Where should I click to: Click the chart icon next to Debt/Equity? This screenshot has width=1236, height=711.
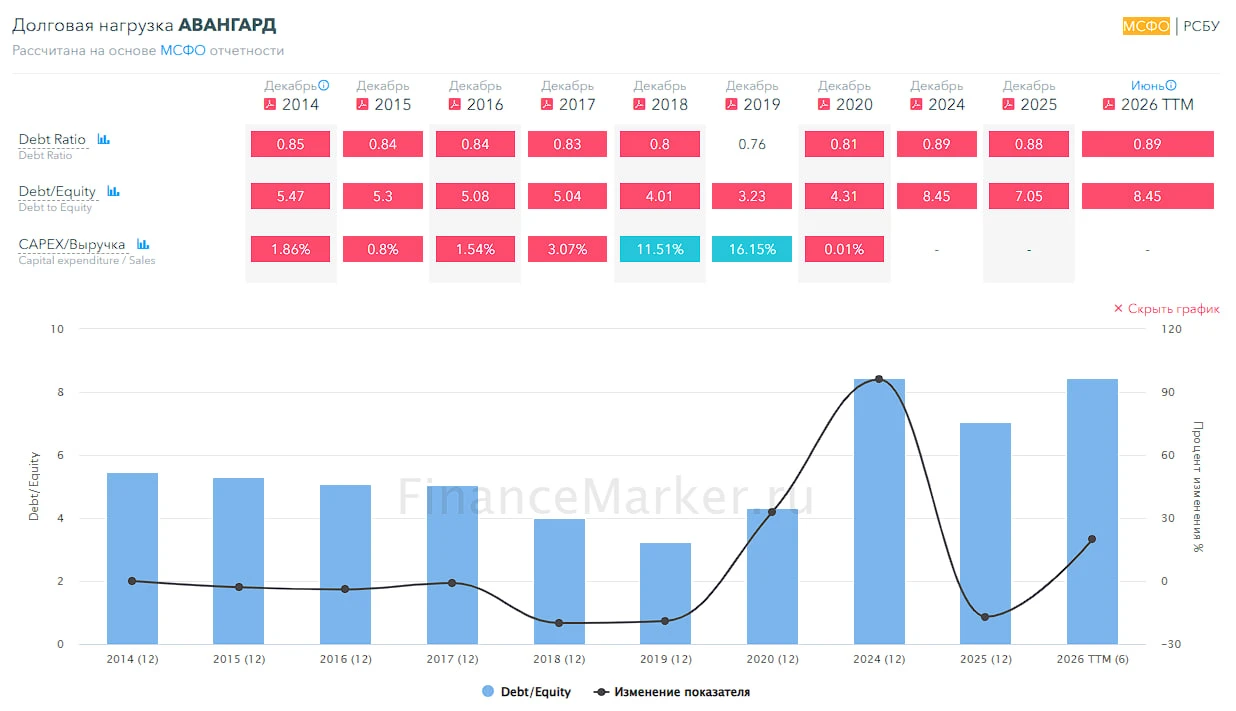113,191
